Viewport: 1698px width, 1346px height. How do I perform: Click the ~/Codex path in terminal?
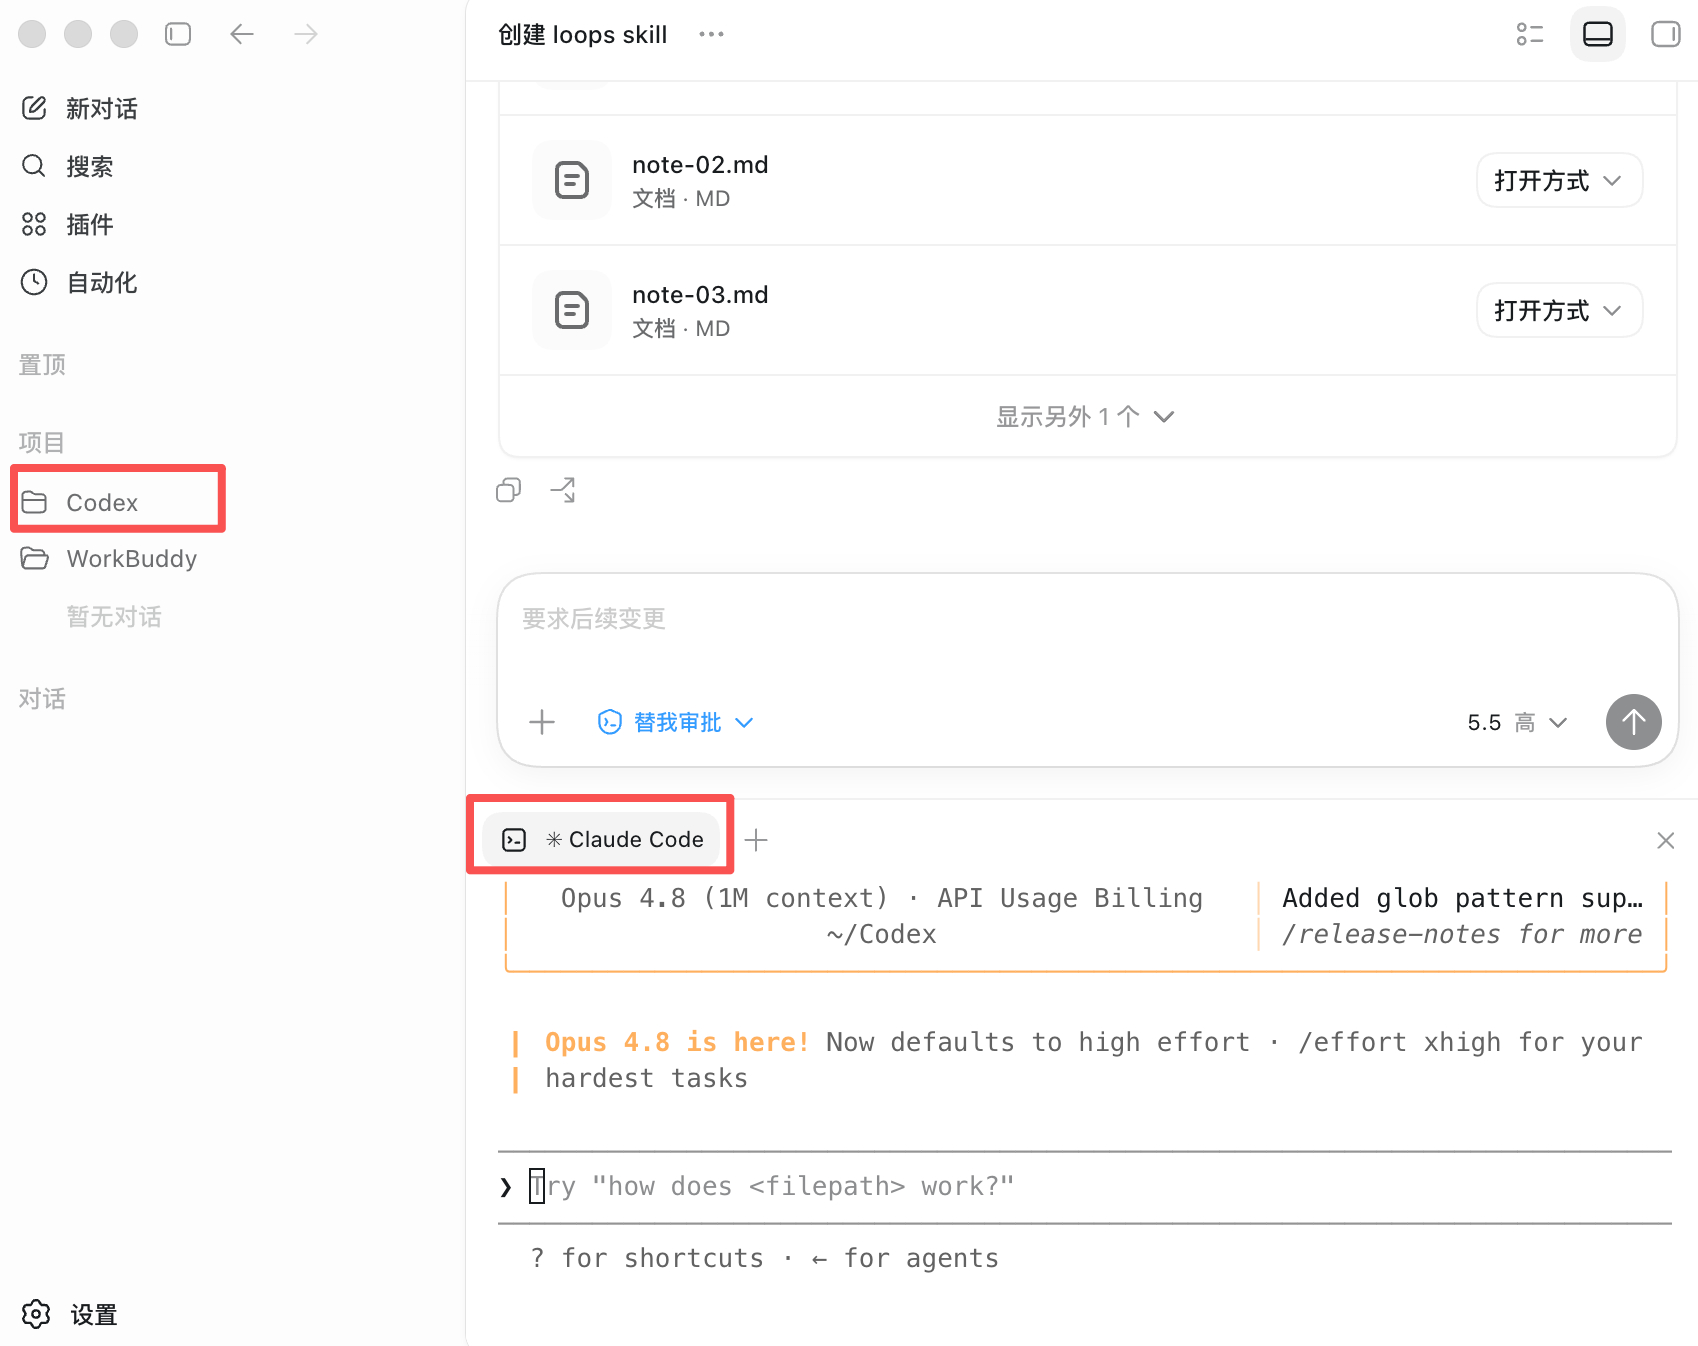tap(882, 934)
